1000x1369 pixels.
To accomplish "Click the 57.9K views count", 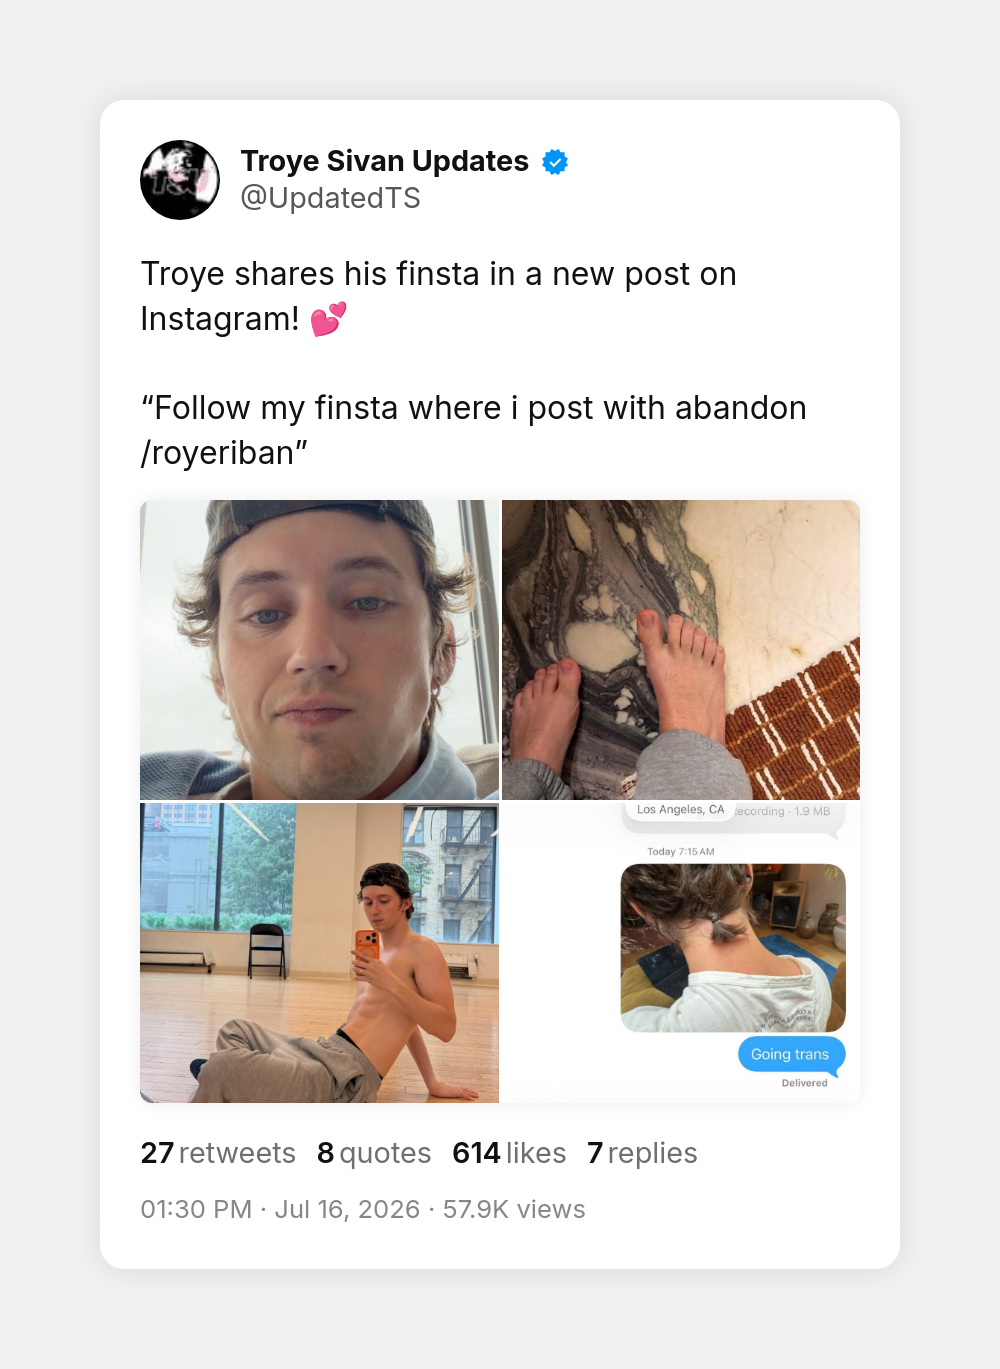I will point(514,1209).
